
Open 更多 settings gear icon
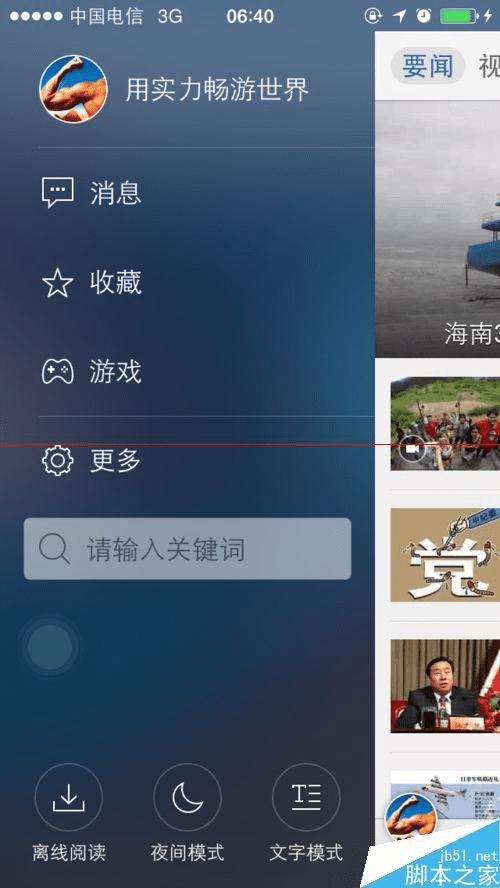pyautogui.click(x=57, y=461)
